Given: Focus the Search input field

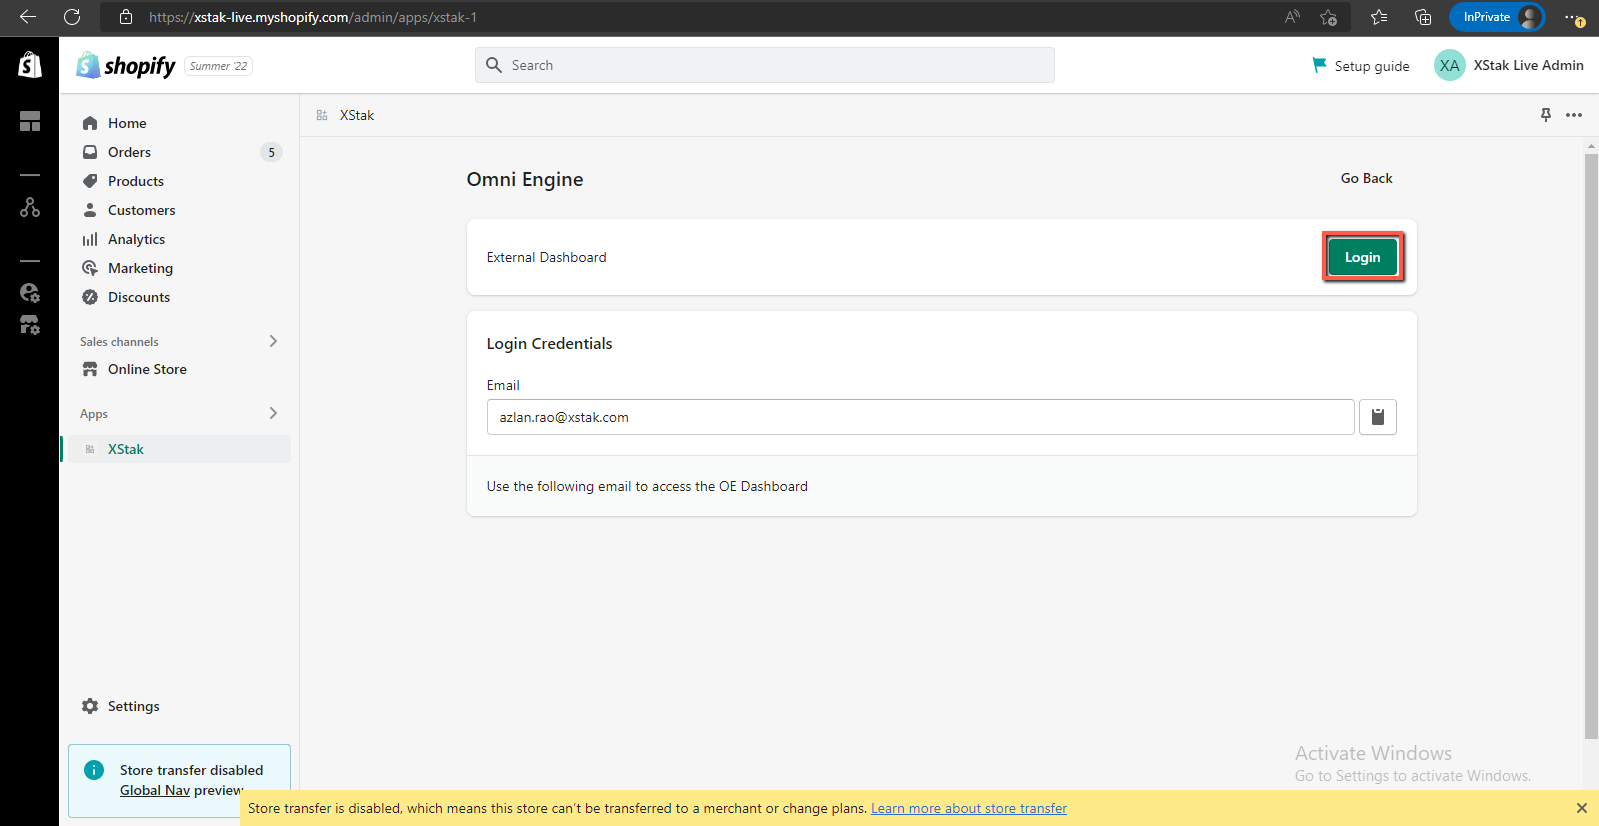Looking at the screenshot, I should click(x=765, y=65).
